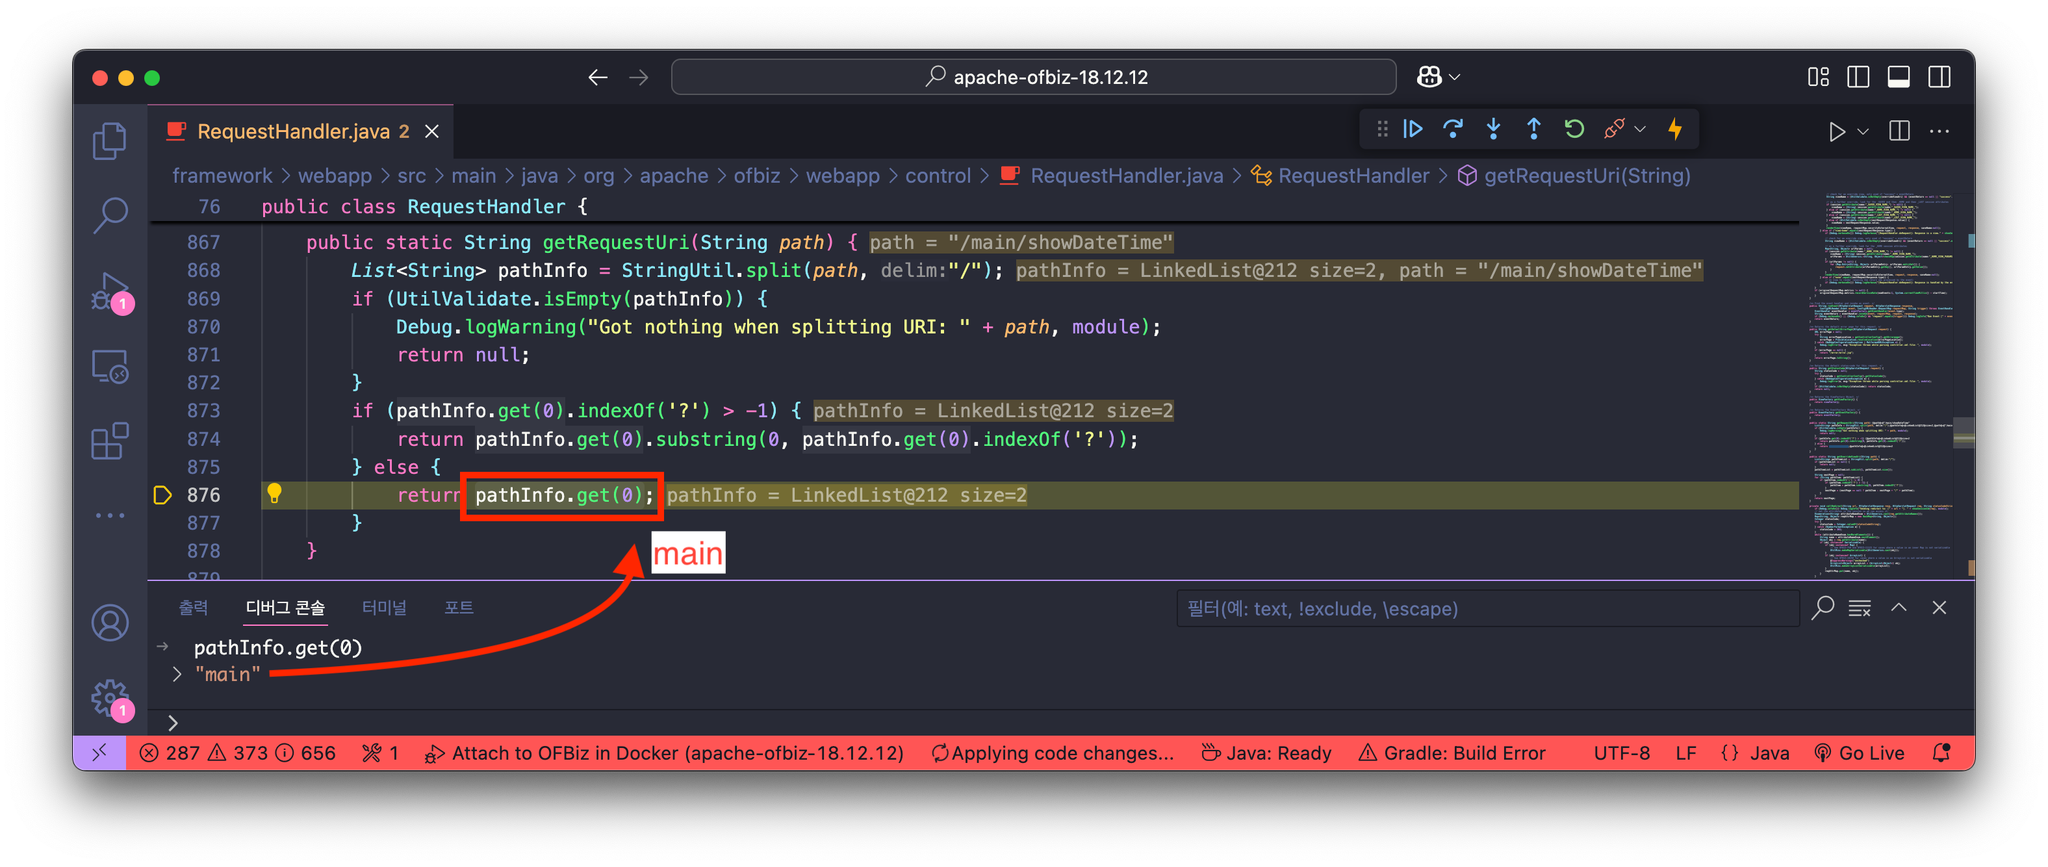Toggle primary side bar visibility
The image size is (2048, 867).
point(1858,77)
